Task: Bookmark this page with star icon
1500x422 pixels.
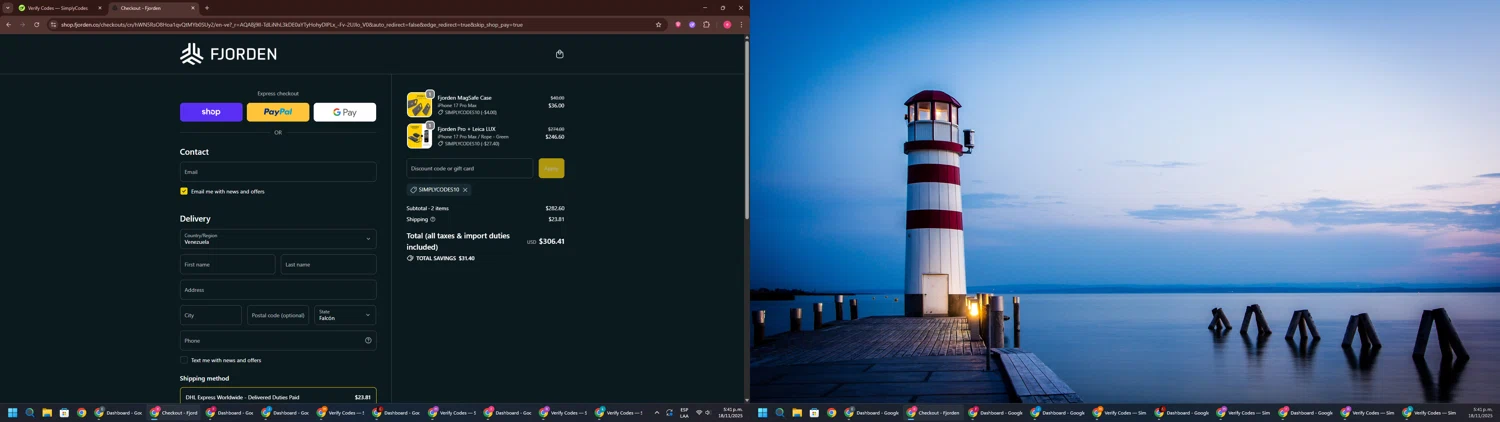Action: pos(658,25)
